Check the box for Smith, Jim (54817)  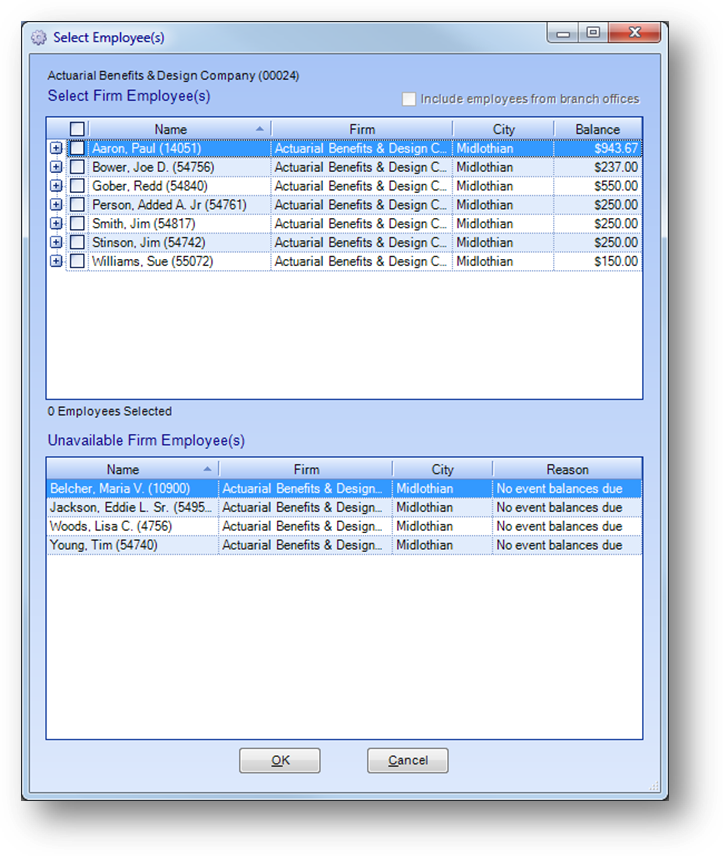[x=77, y=223]
